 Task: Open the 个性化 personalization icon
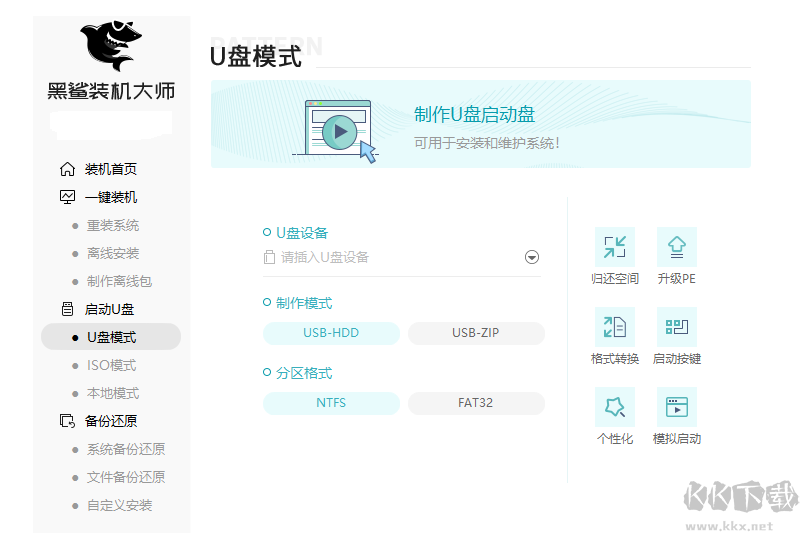click(615, 407)
